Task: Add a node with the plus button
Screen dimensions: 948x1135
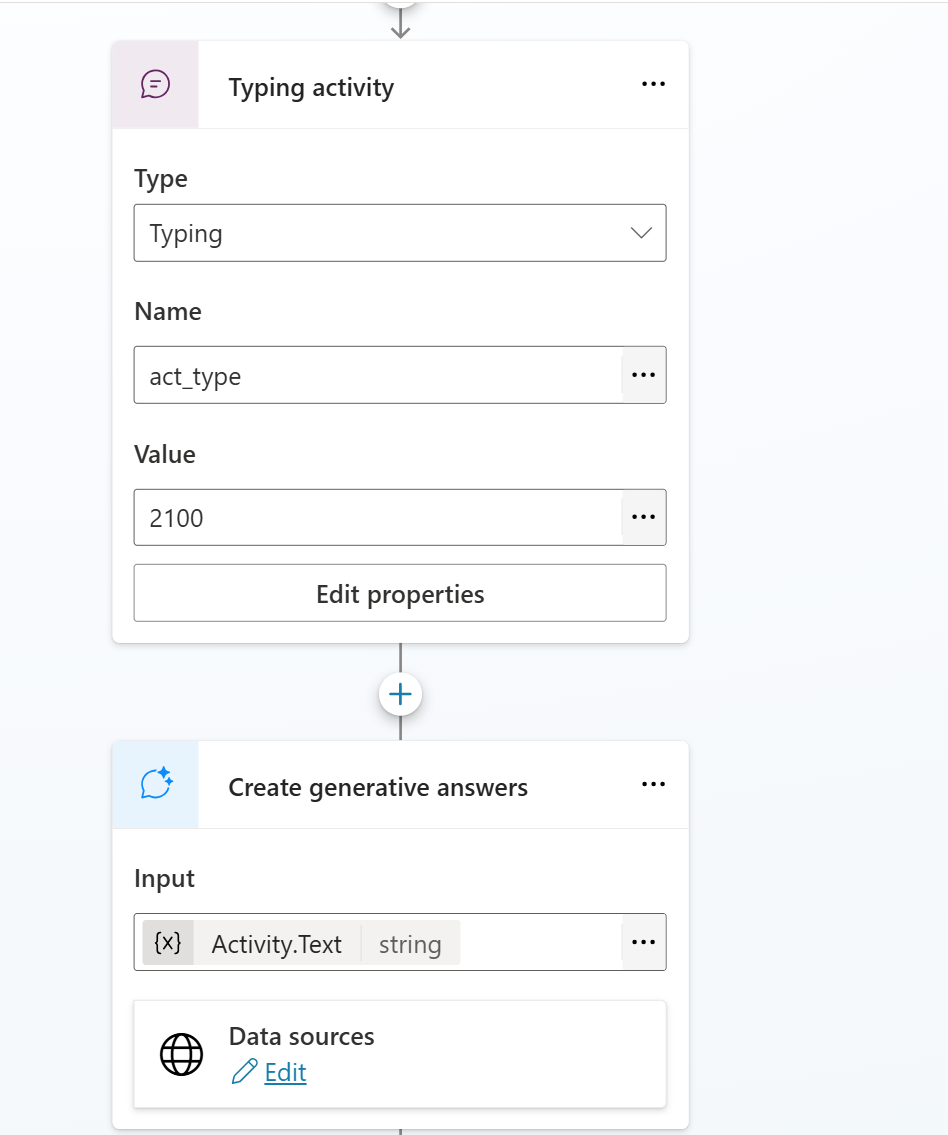Action: coord(400,695)
